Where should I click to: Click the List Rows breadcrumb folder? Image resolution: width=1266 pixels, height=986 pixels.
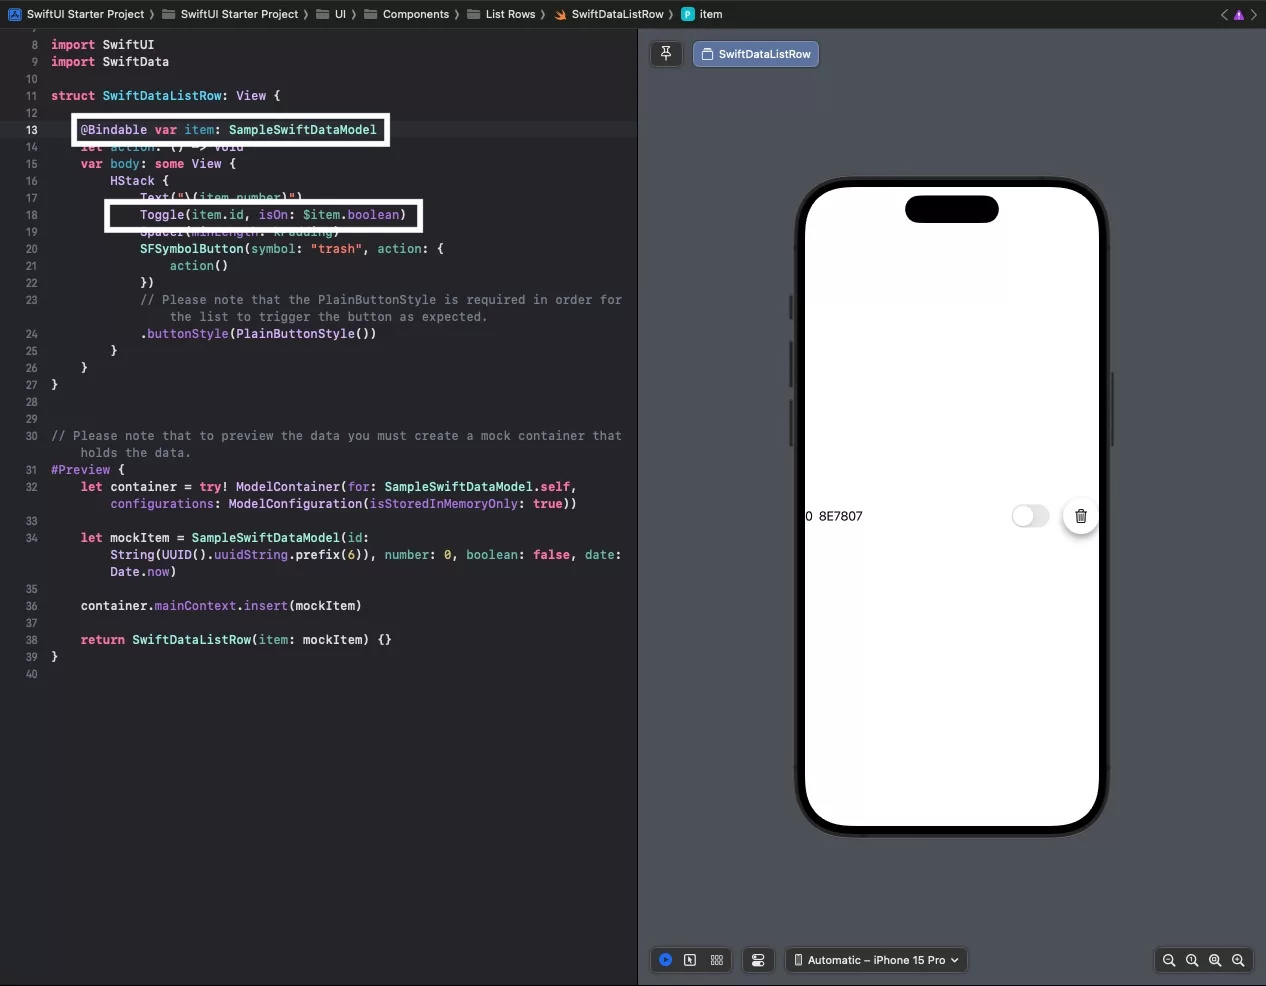[510, 14]
